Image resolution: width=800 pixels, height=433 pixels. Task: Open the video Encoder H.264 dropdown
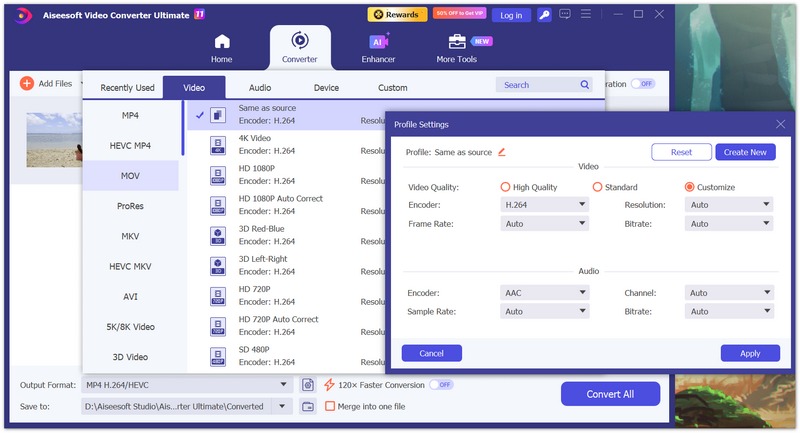point(544,205)
